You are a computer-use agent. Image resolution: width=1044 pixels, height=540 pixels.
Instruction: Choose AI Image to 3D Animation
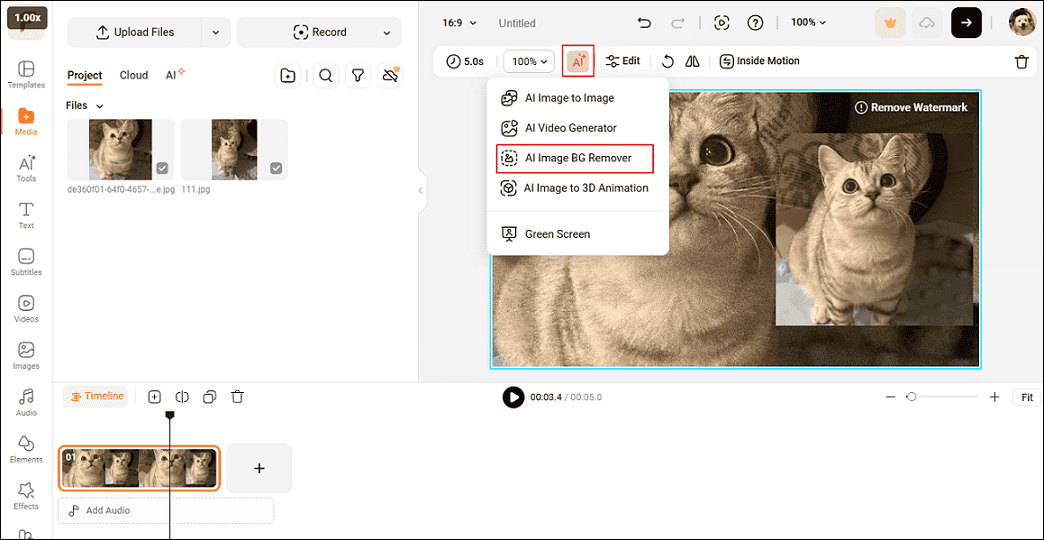point(577,188)
